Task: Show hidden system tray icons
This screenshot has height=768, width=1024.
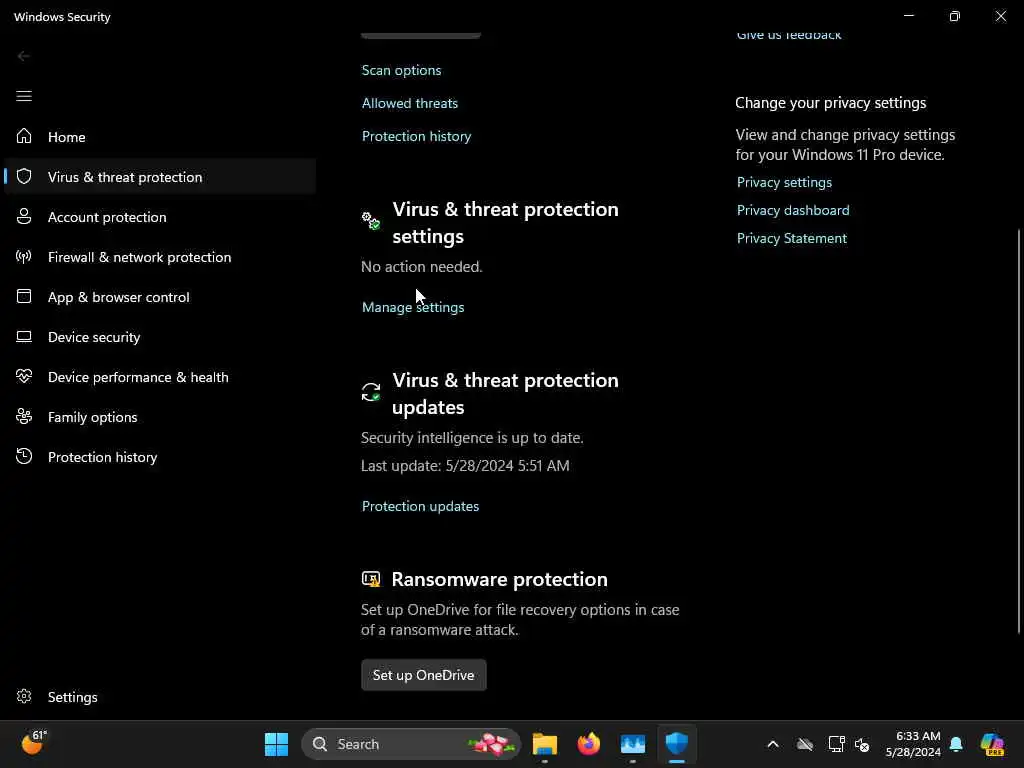Action: (773, 744)
